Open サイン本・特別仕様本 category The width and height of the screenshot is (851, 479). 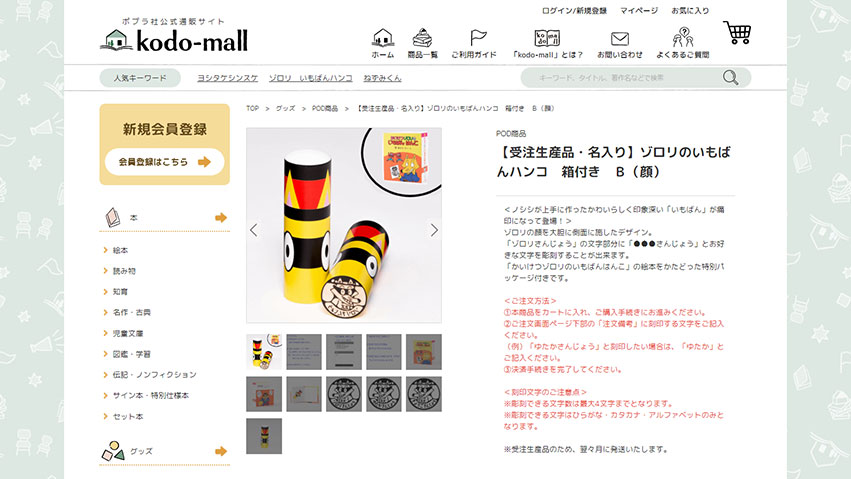pyautogui.click(x=150, y=395)
